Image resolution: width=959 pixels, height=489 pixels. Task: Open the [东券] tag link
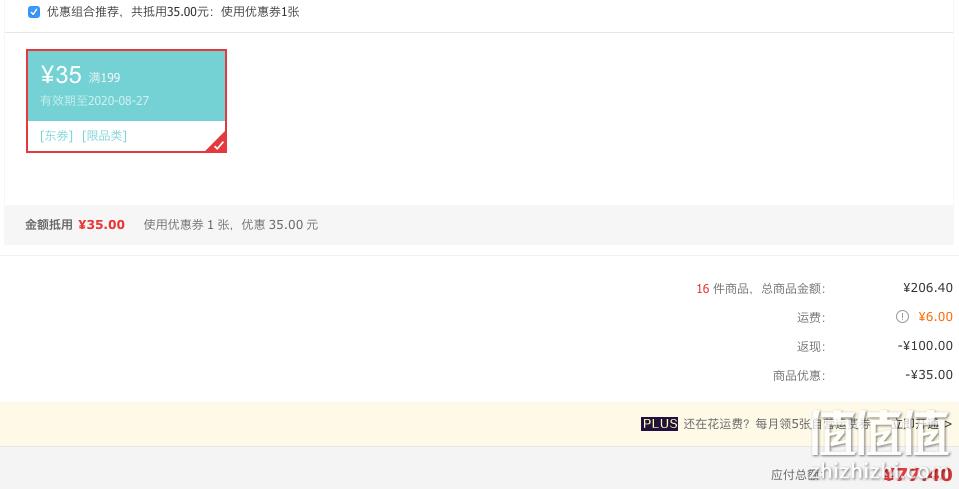tap(56, 136)
